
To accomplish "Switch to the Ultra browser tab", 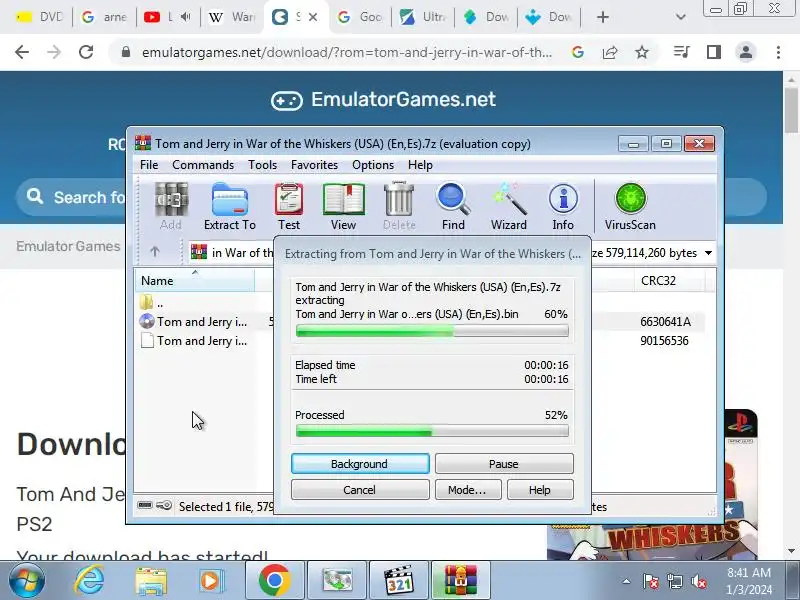I will point(423,17).
